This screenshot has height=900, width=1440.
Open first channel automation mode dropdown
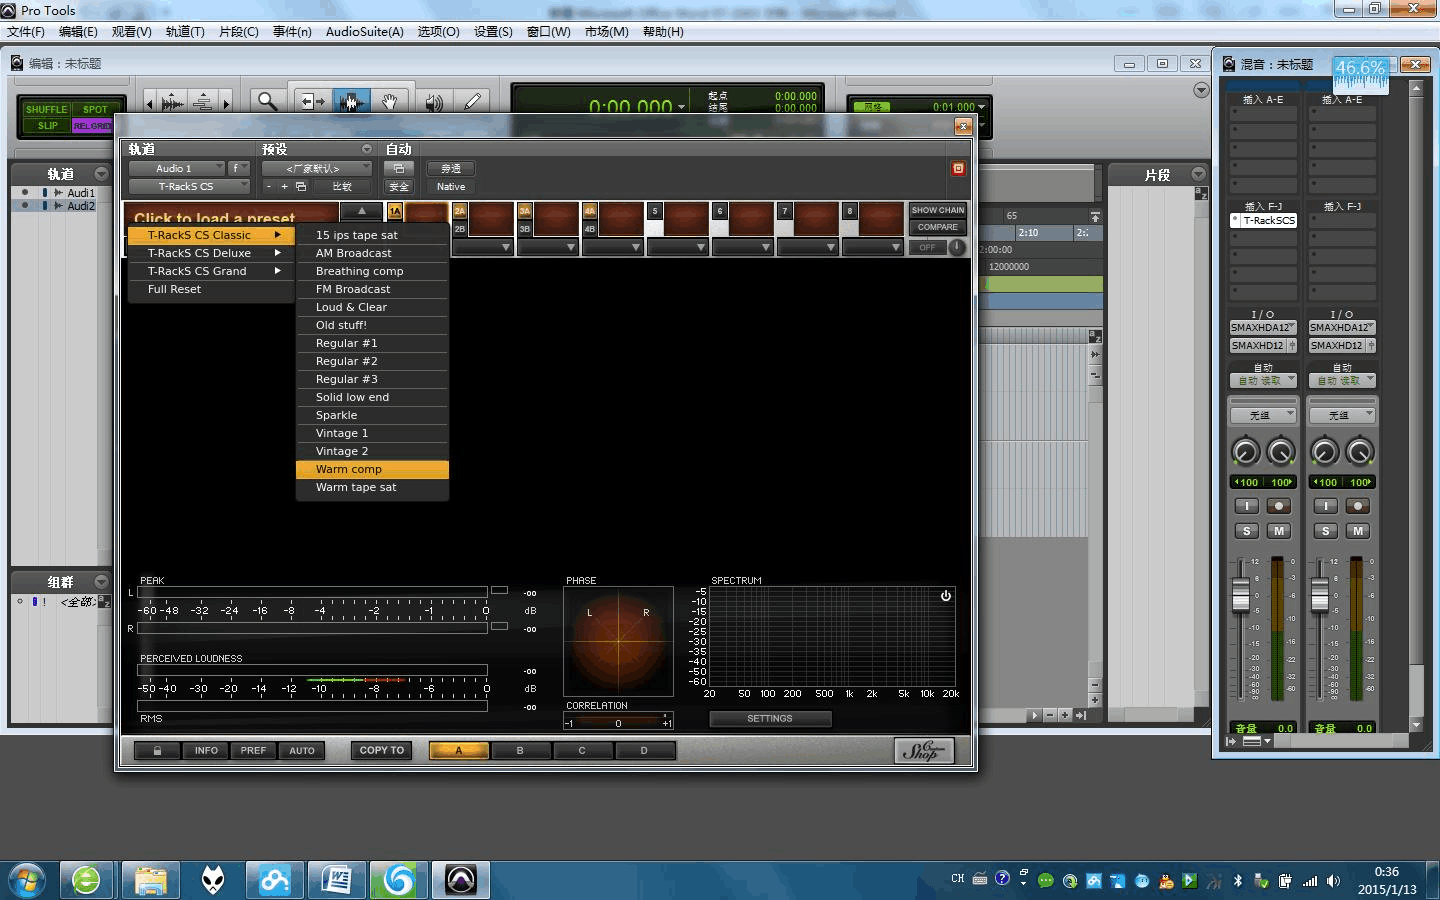pos(1263,381)
